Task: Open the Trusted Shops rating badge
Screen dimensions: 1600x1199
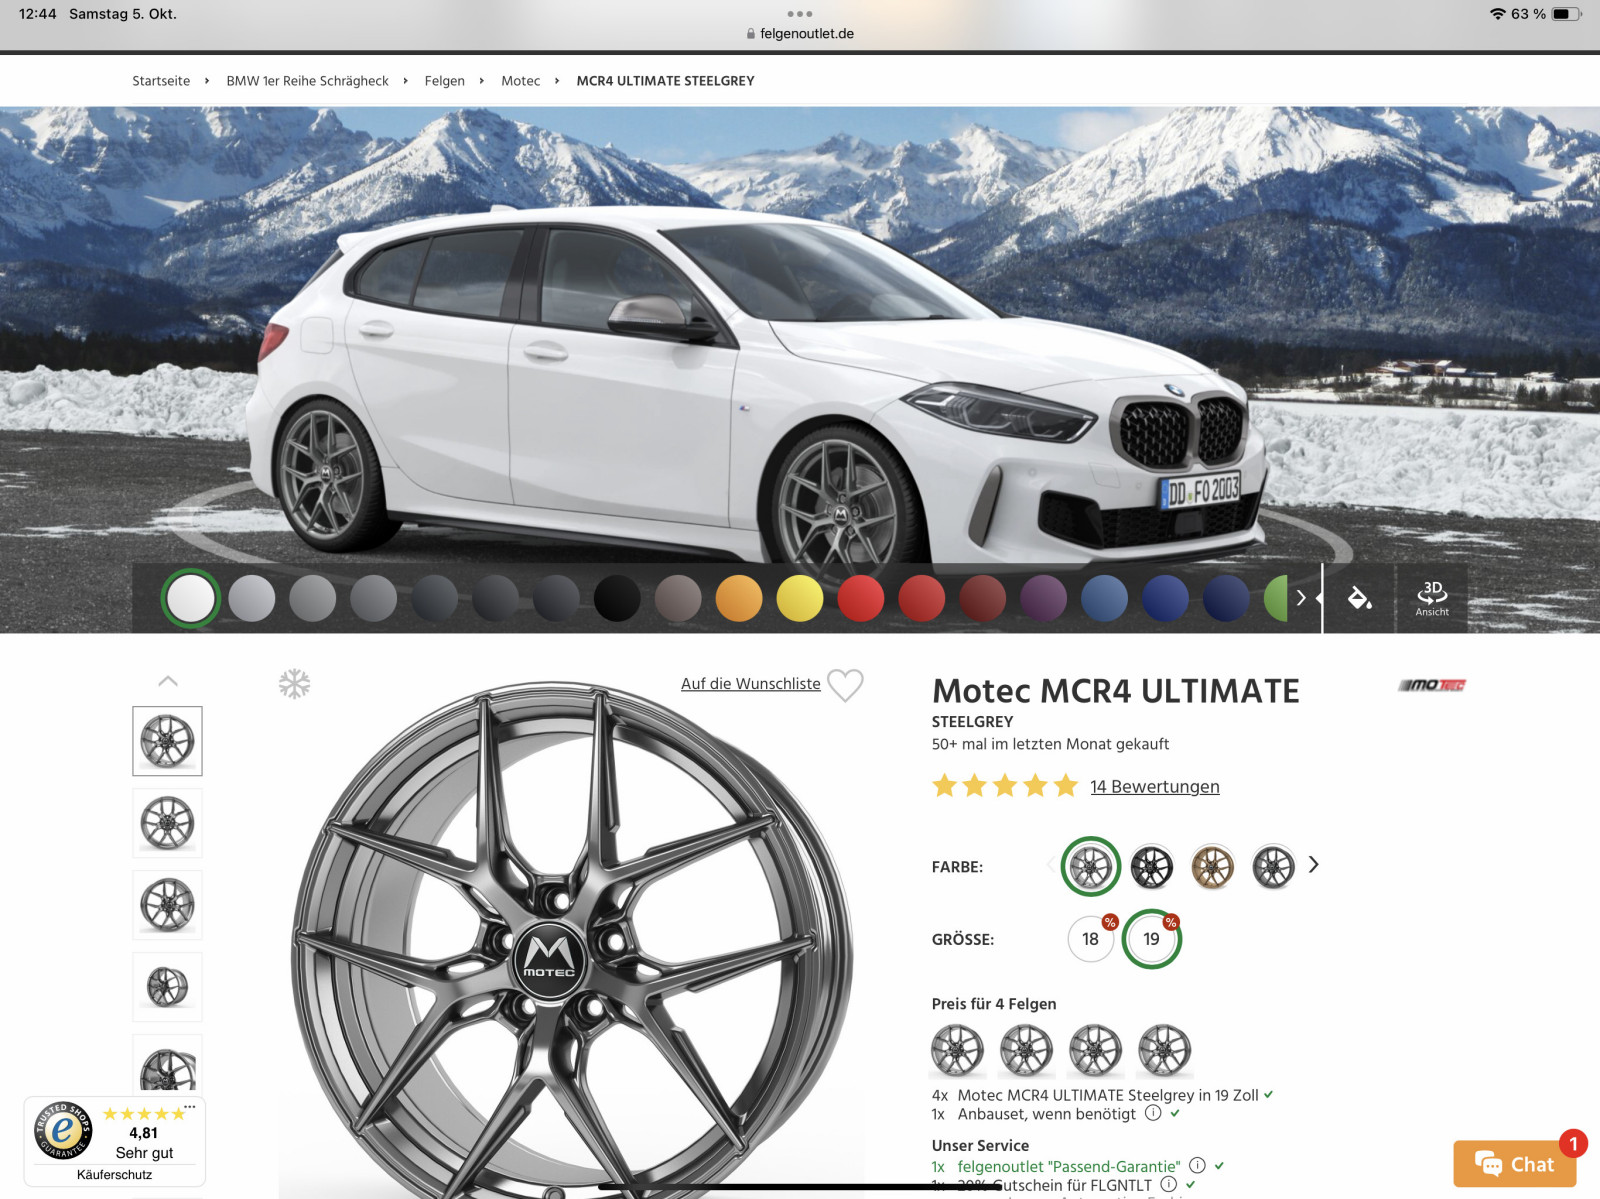Action: click(x=115, y=1142)
